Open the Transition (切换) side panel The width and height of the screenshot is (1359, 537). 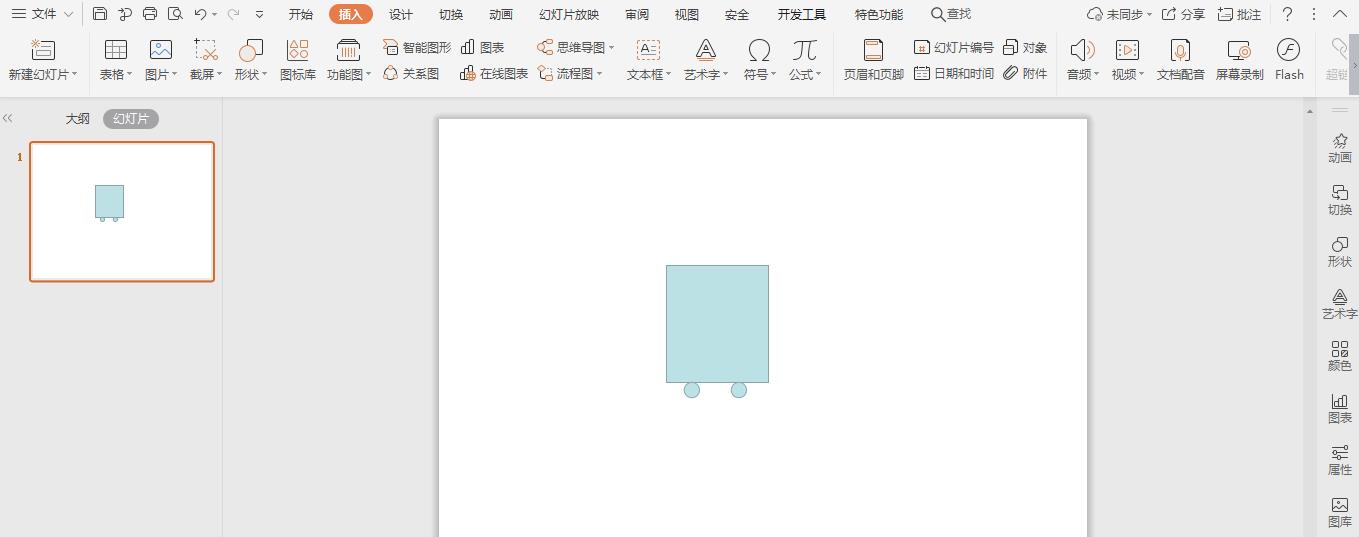coord(1340,200)
